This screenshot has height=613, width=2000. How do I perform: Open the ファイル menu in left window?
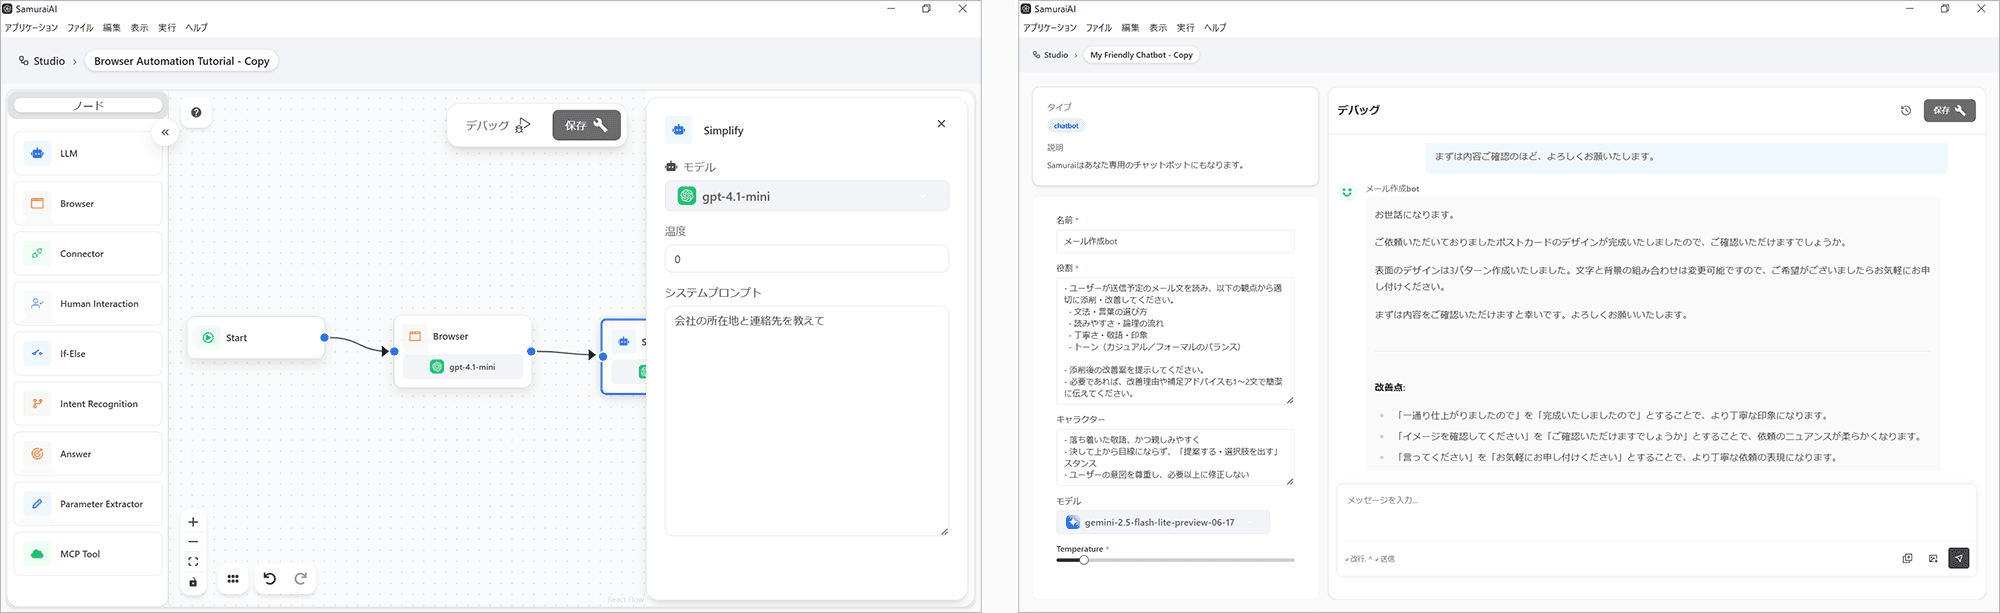tap(80, 28)
